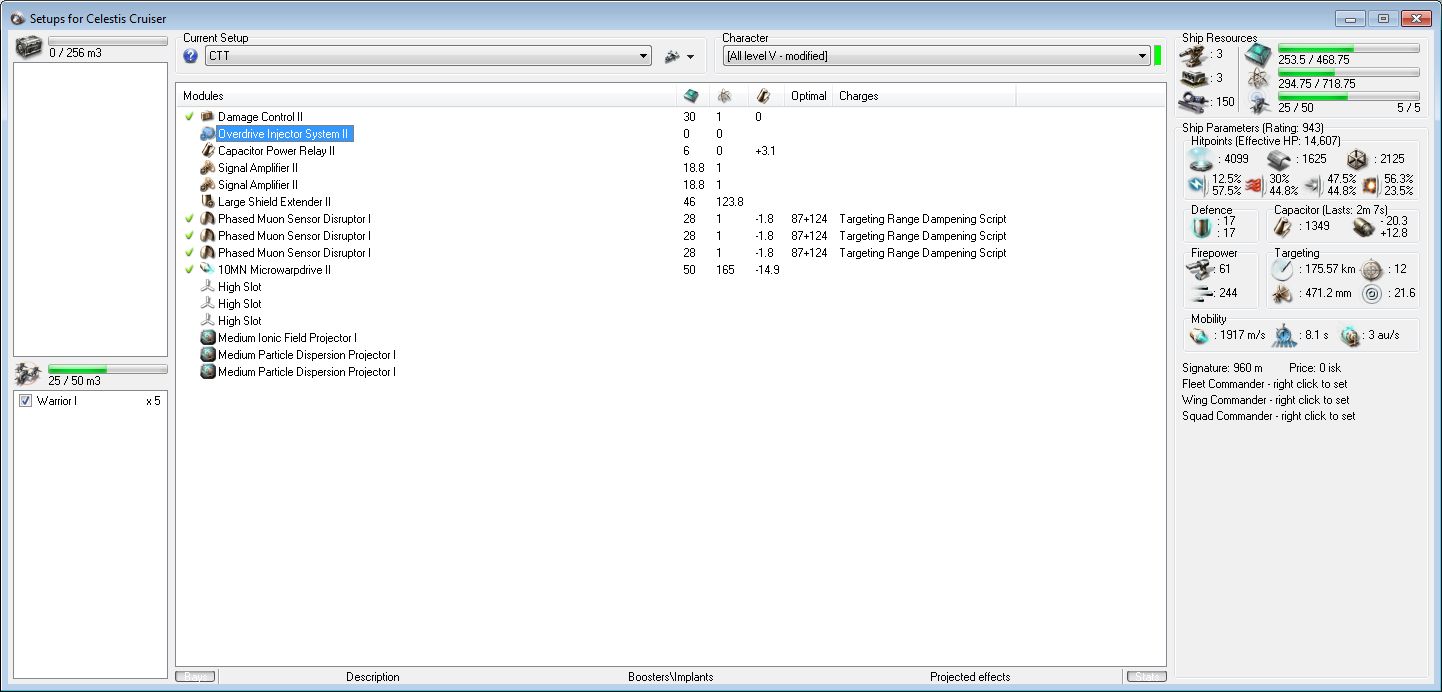Click the CPU chip icon in Ship Resources
The width and height of the screenshot is (1442, 692).
pos(1259,55)
